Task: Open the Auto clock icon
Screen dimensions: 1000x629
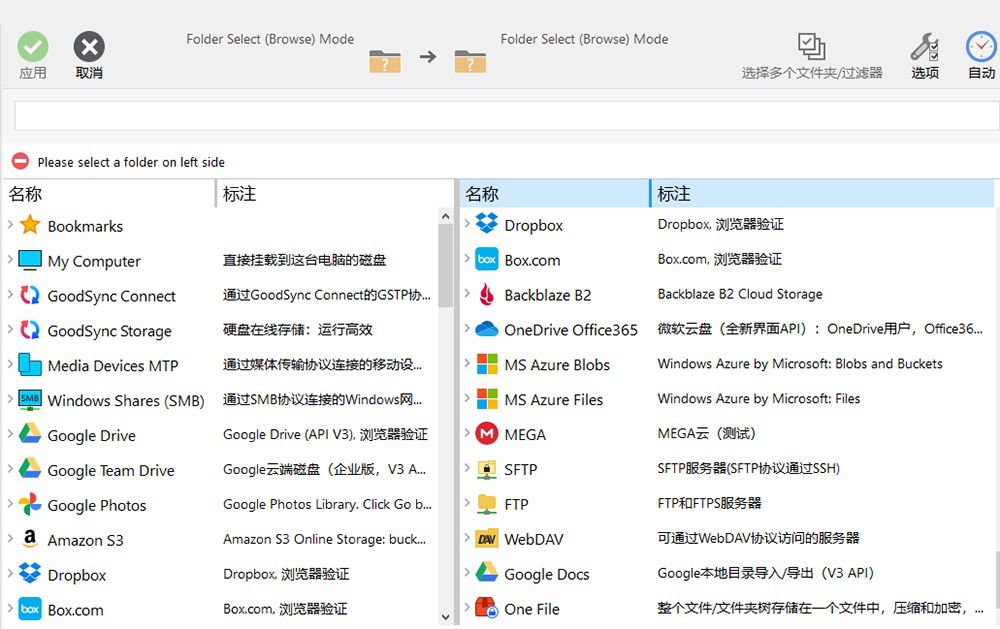Action: coord(981,47)
